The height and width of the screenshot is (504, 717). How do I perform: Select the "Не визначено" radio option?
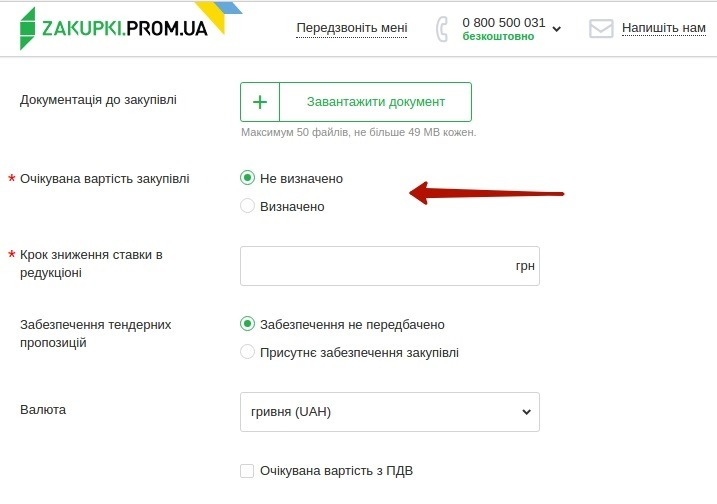[x=248, y=178]
